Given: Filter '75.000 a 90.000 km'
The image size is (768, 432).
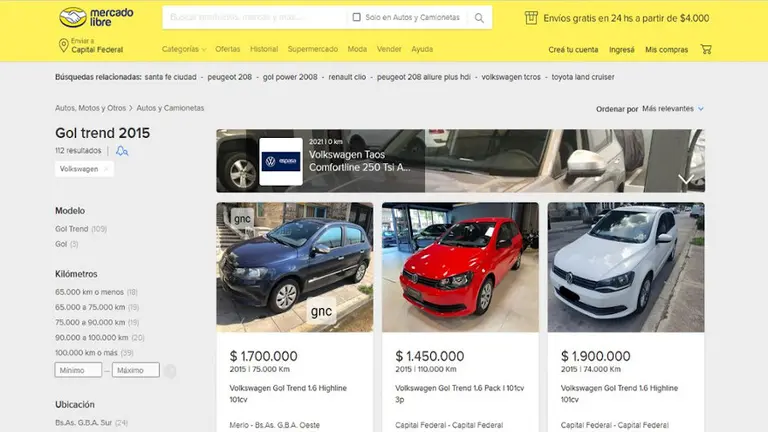Looking at the screenshot, I should click(x=90, y=322).
